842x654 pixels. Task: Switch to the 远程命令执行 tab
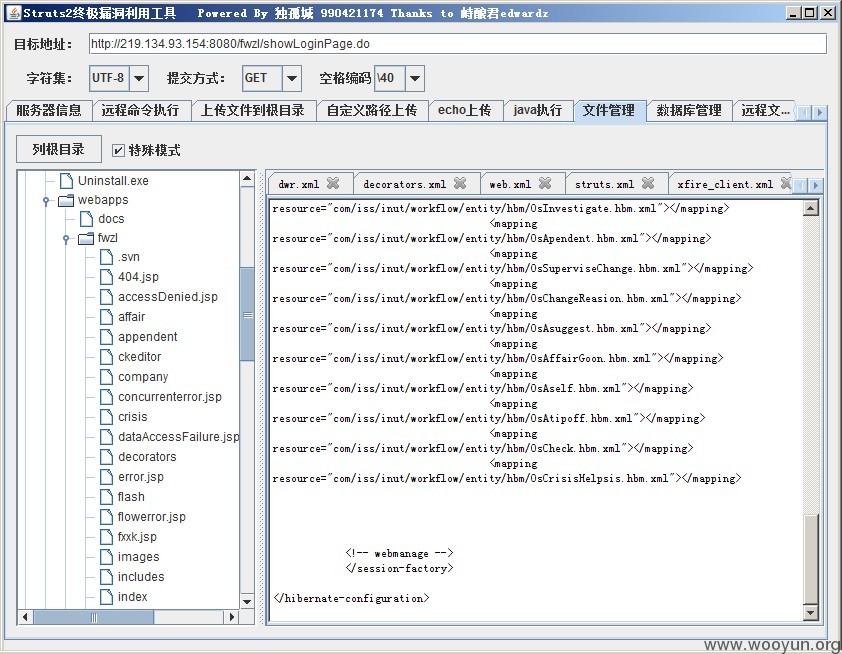141,111
